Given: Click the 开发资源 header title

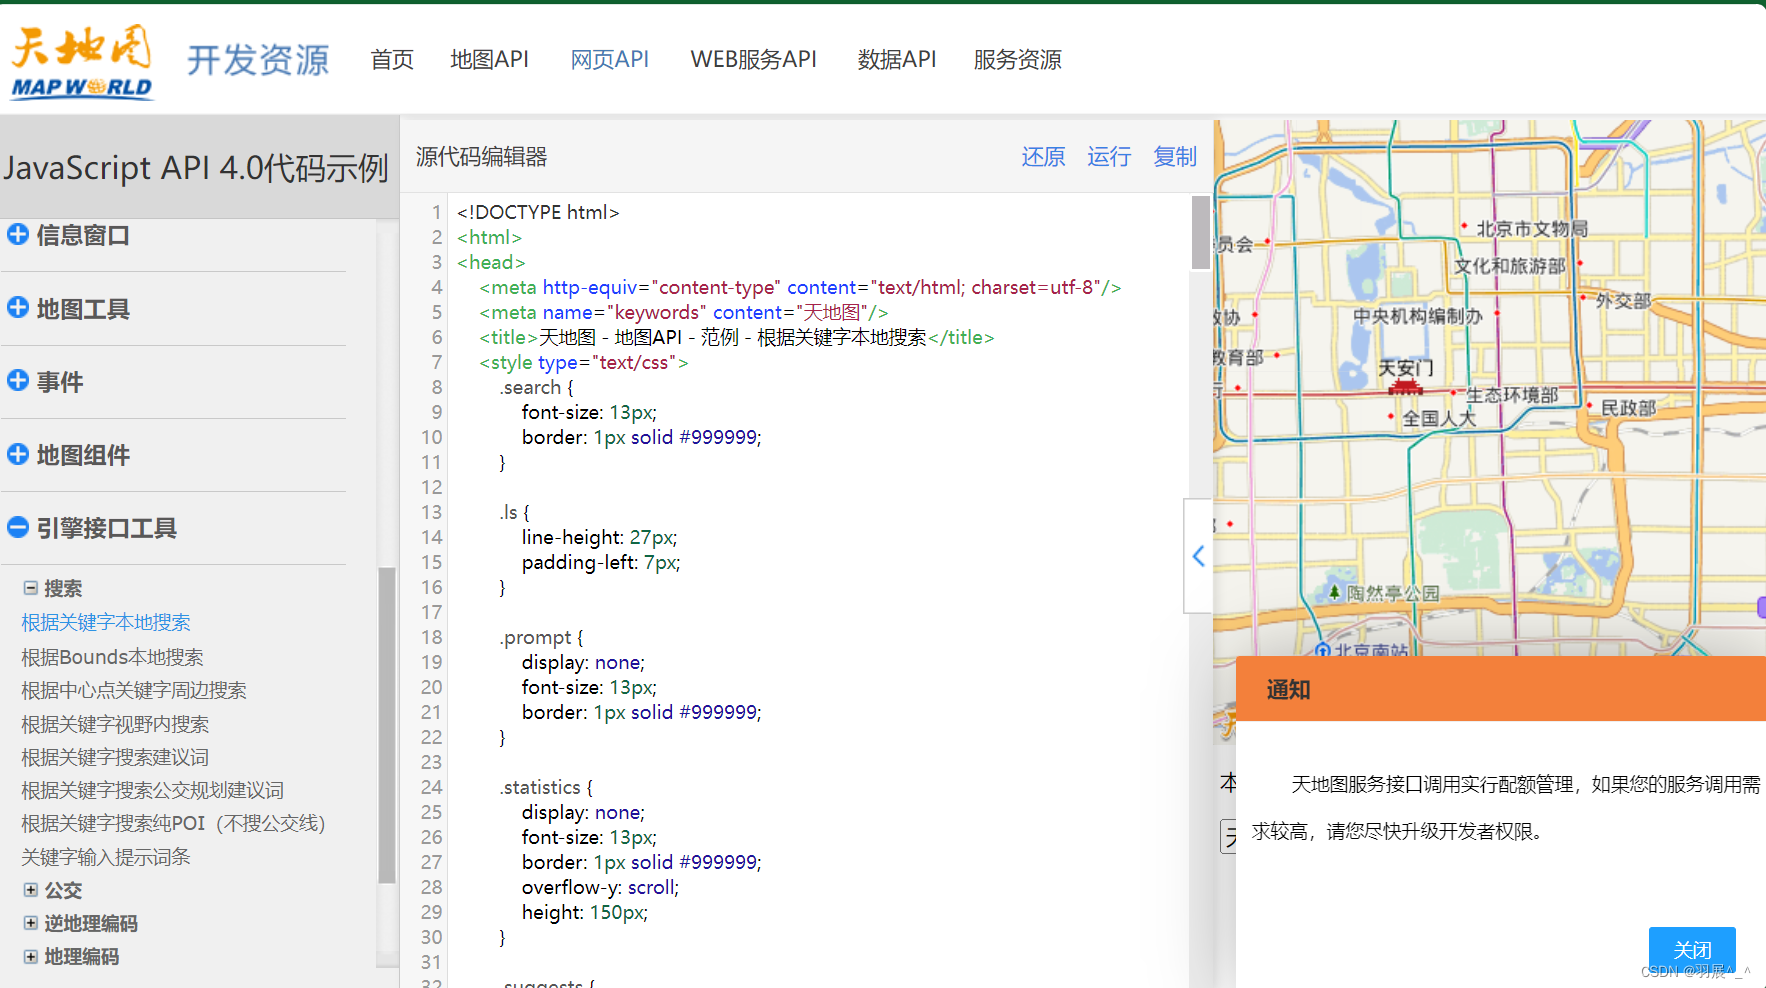Looking at the screenshot, I should (x=258, y=60).
